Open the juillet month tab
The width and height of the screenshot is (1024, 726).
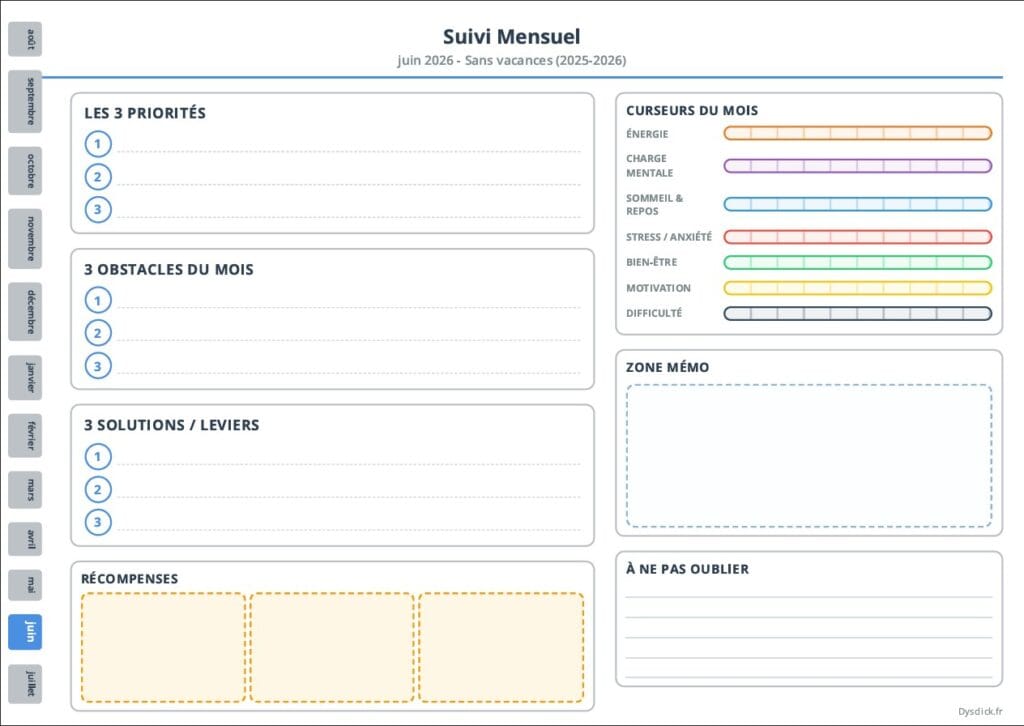pyautogui.click(x=25, y=684)
